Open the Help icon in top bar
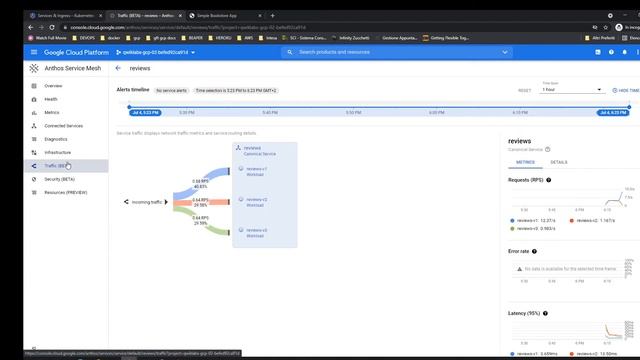 coord(611,52)
